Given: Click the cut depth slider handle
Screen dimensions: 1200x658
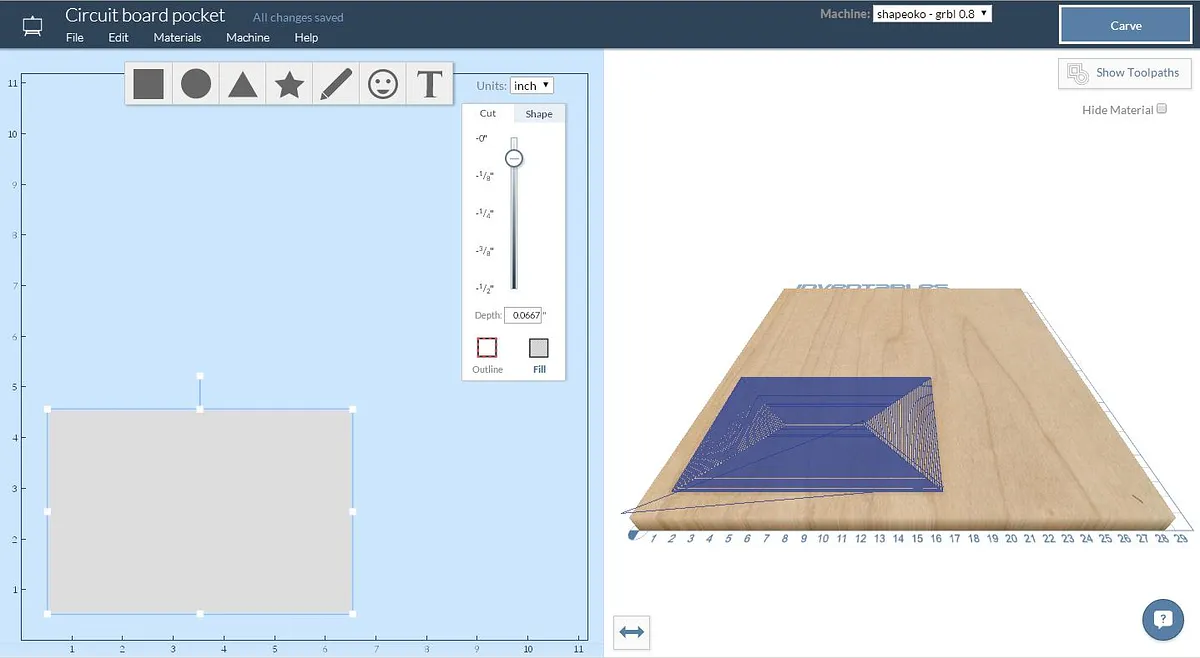Looking at the screenshot, I should point(514,159).
